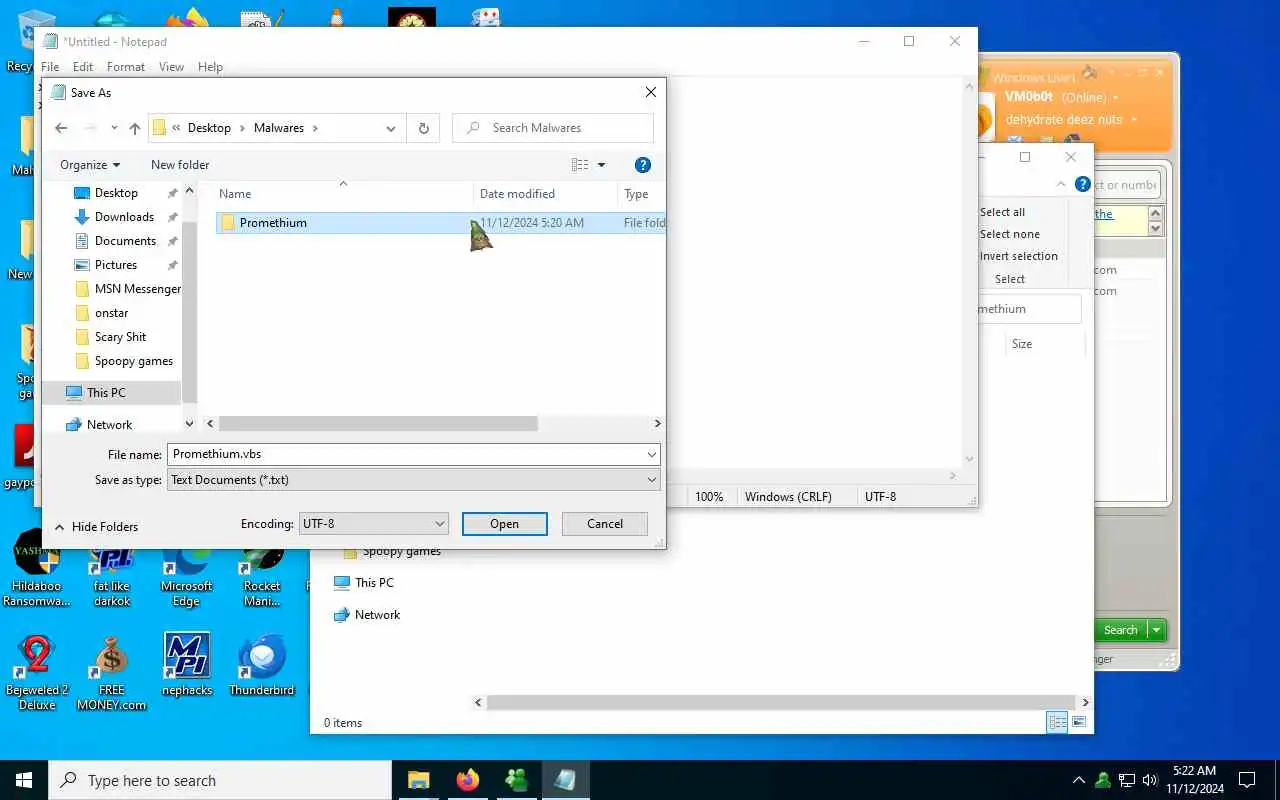Open Thunderbird desktop shortcut

click(x=262, y=665)
